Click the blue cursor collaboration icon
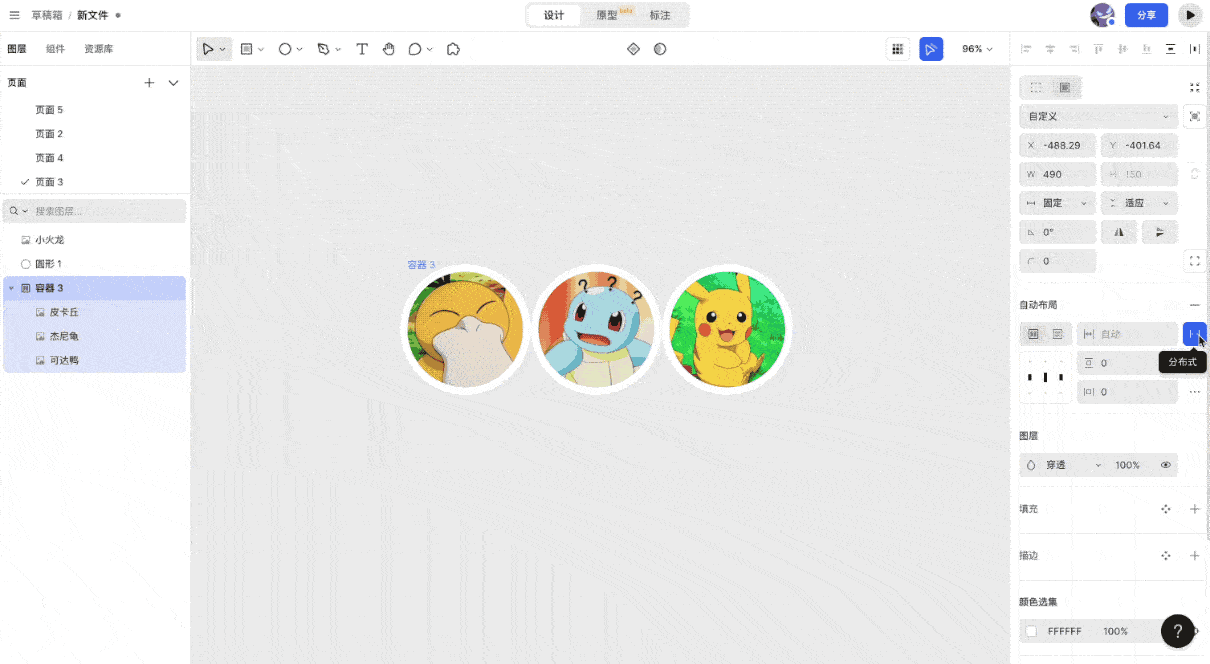 (x=931, y=49)
